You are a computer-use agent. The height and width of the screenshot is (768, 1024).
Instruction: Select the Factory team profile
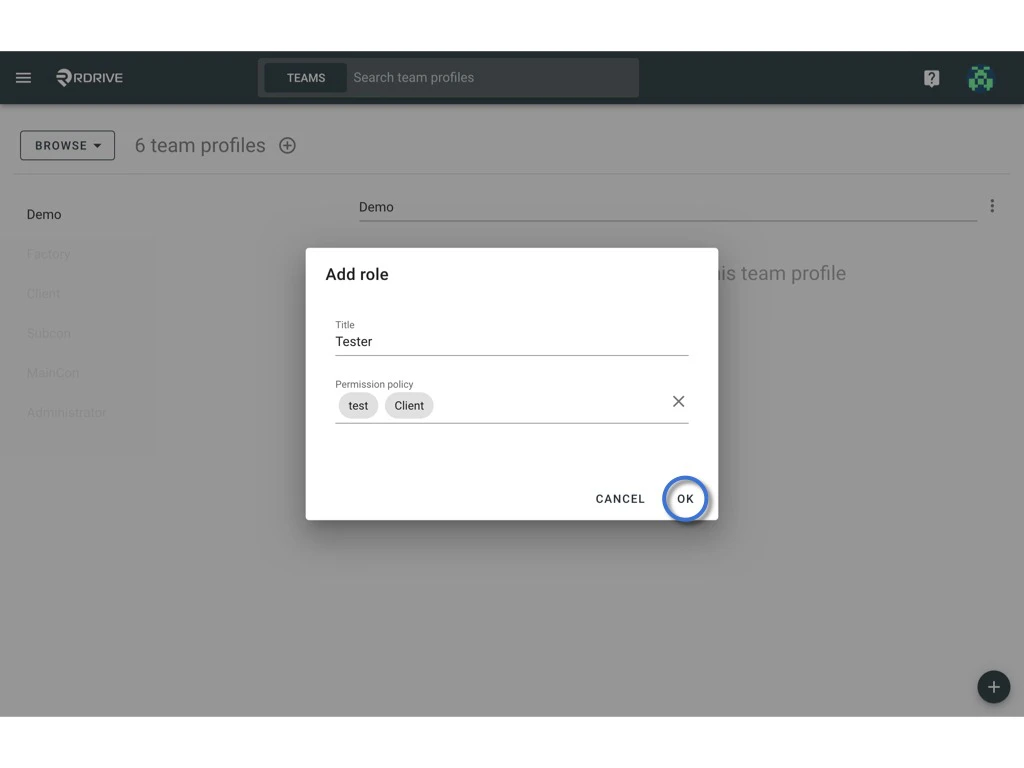click(48, 254)
